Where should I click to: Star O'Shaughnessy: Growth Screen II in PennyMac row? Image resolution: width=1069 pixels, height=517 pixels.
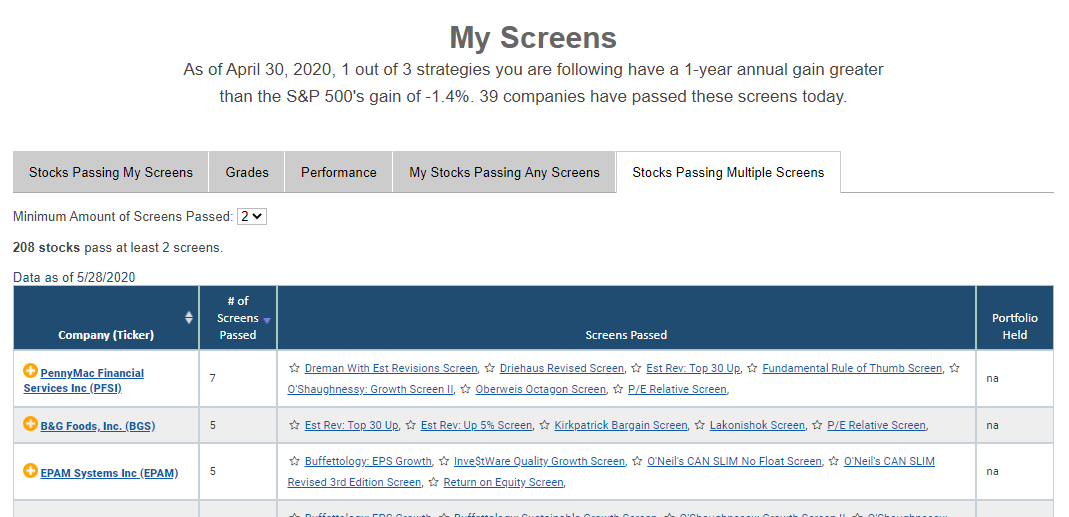pyautogui.click(x=954, y=368)
